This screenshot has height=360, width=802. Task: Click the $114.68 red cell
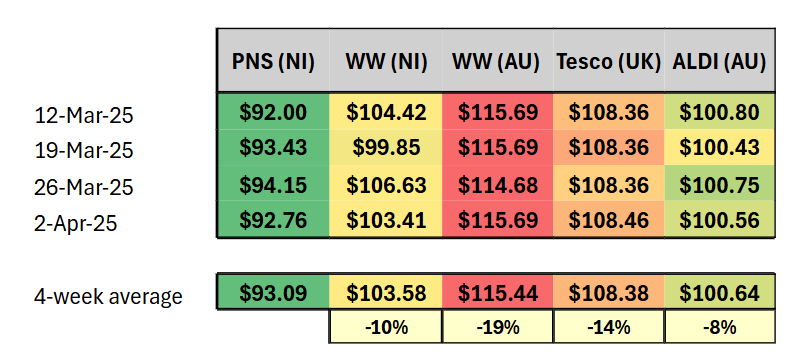click(x=498, y=183)
